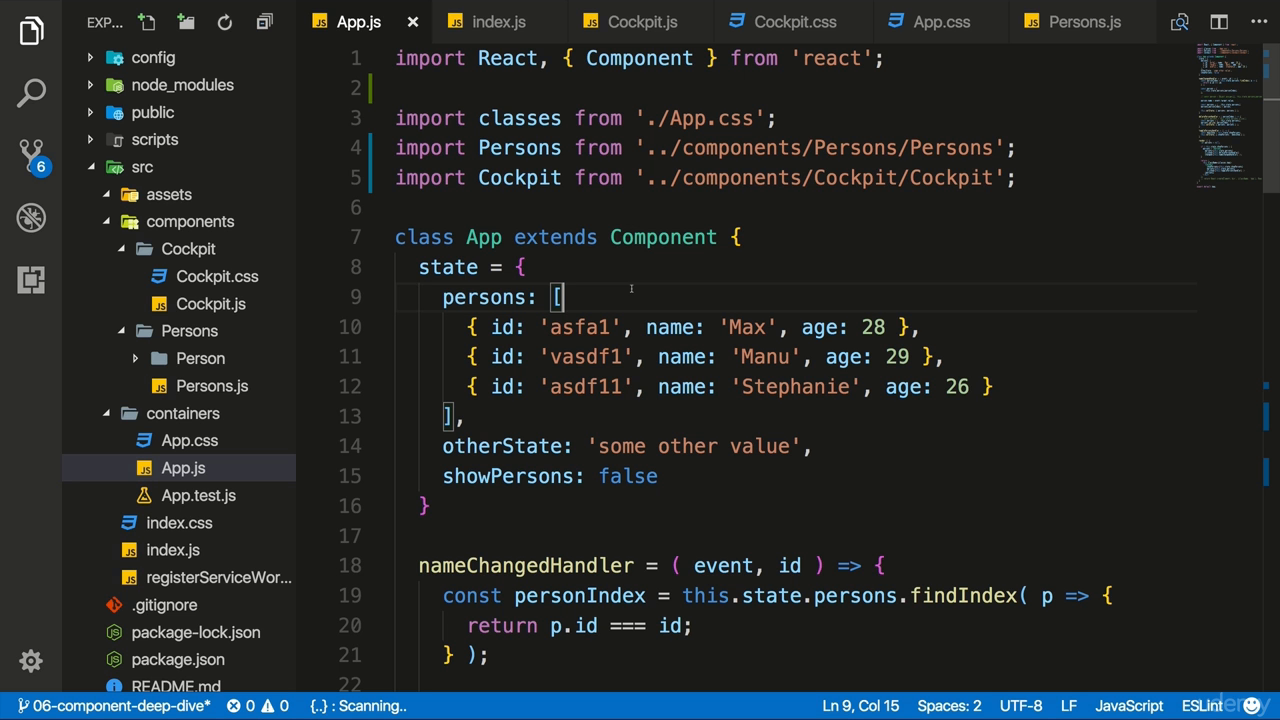
Task: Click the ESLint status item
Action: coord(1202,706)
